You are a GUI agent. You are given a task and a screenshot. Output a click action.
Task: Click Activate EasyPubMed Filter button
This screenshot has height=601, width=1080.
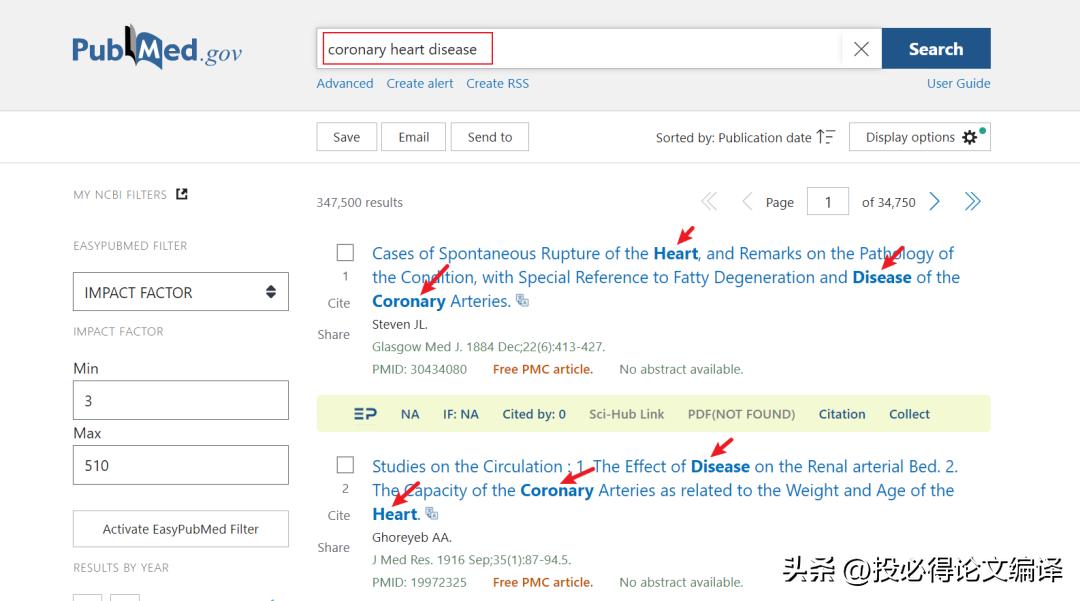(x=181, y=529)
